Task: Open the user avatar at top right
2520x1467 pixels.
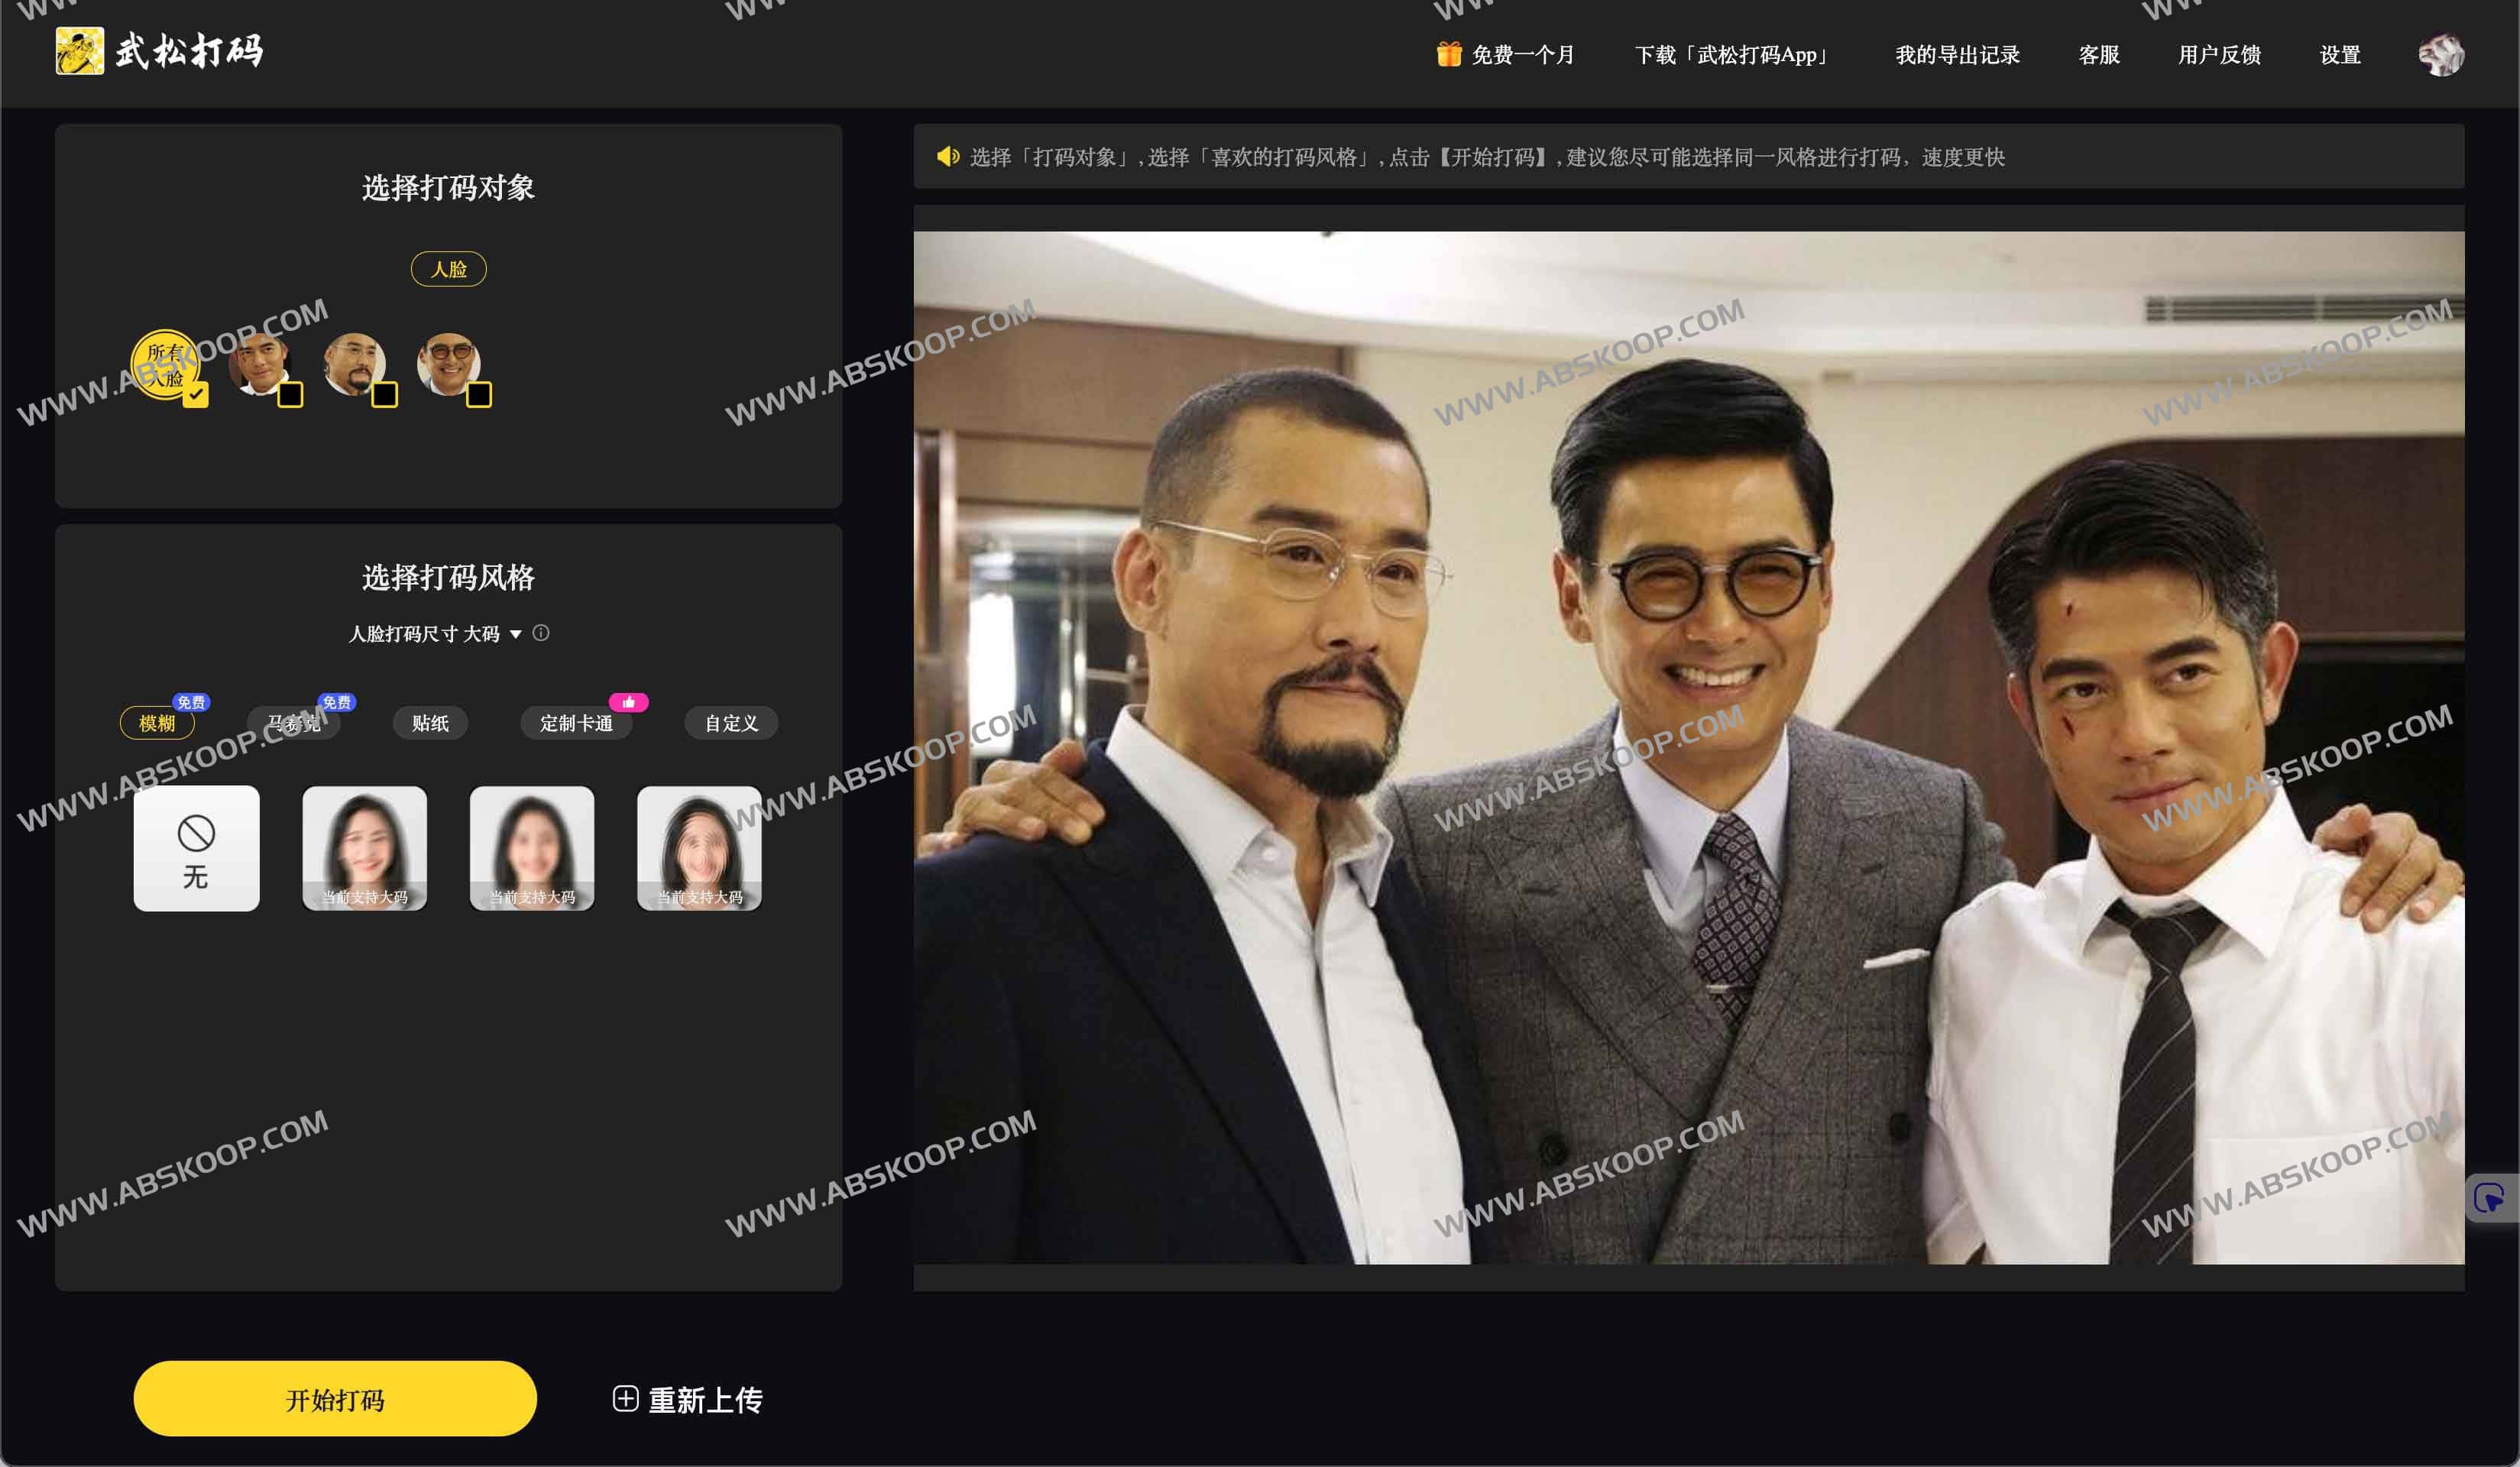Action: (2442, 55)
